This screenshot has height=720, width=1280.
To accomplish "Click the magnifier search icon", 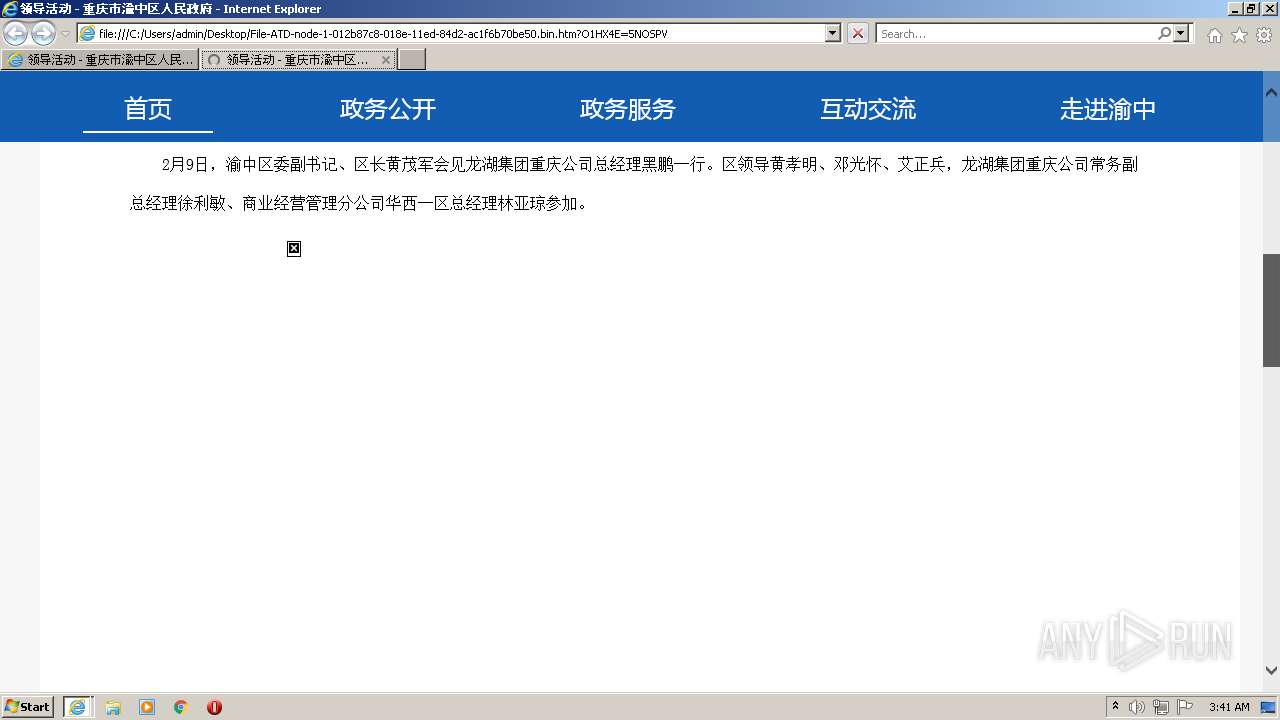I will coord(1164,33).
